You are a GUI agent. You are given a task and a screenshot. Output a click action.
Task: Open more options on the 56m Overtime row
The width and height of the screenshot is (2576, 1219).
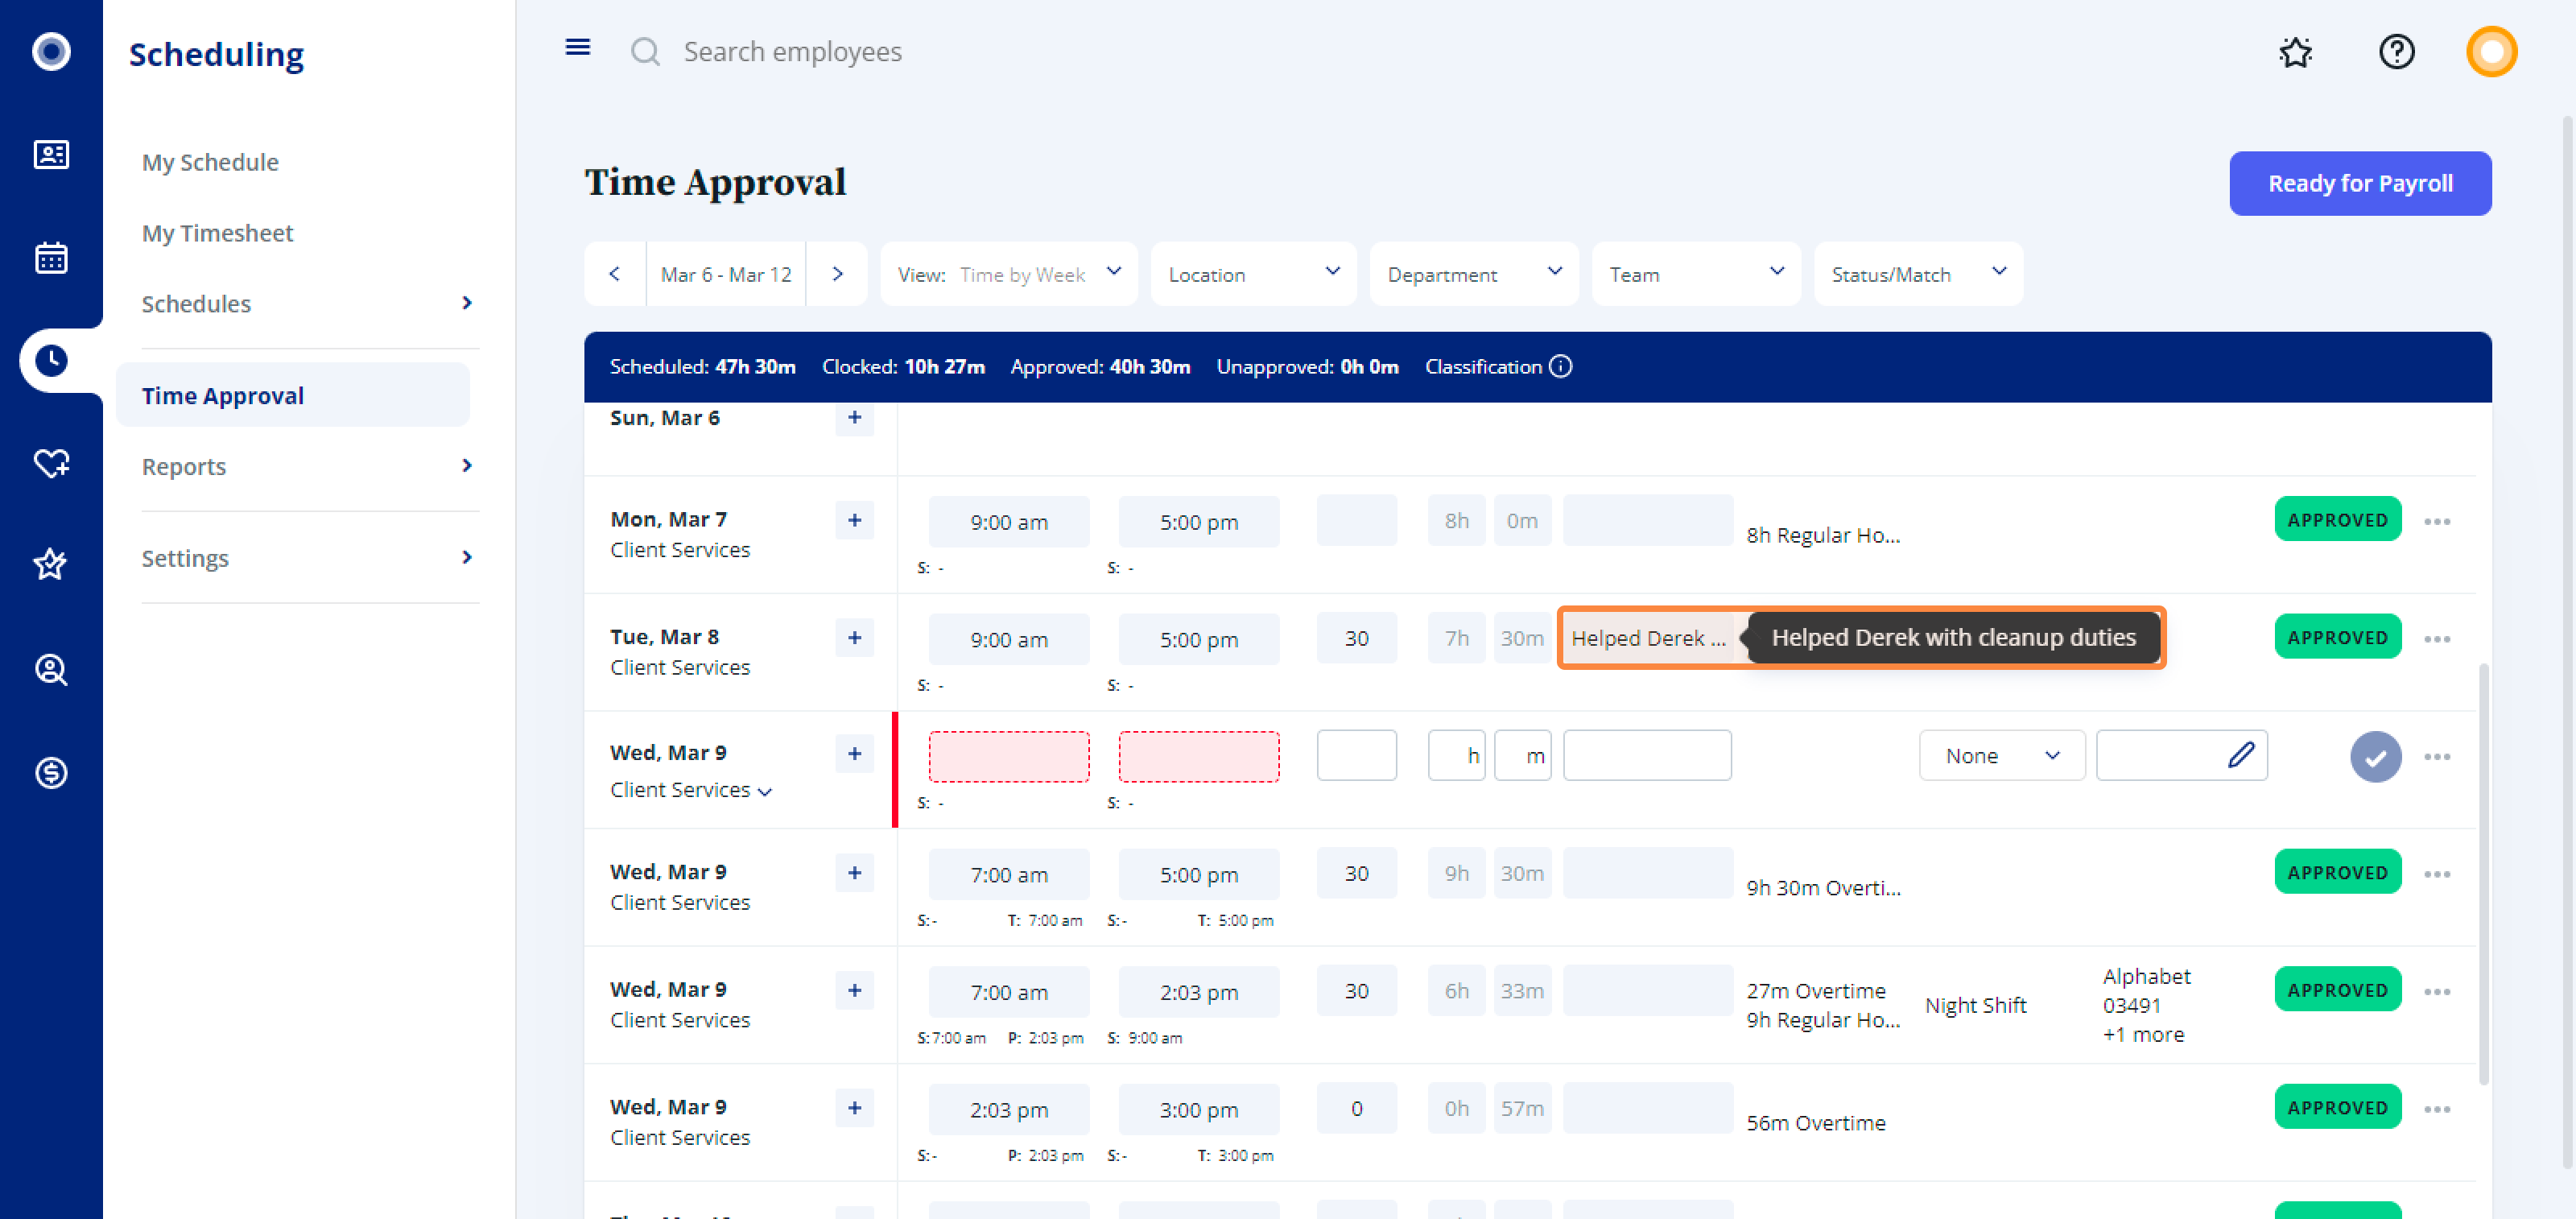tap(2437, 1109)
